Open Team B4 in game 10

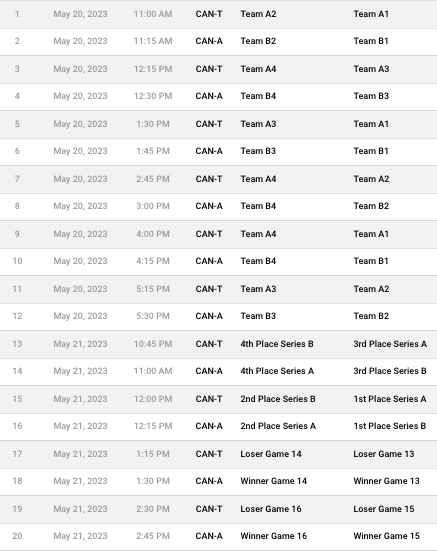[258, 261]
